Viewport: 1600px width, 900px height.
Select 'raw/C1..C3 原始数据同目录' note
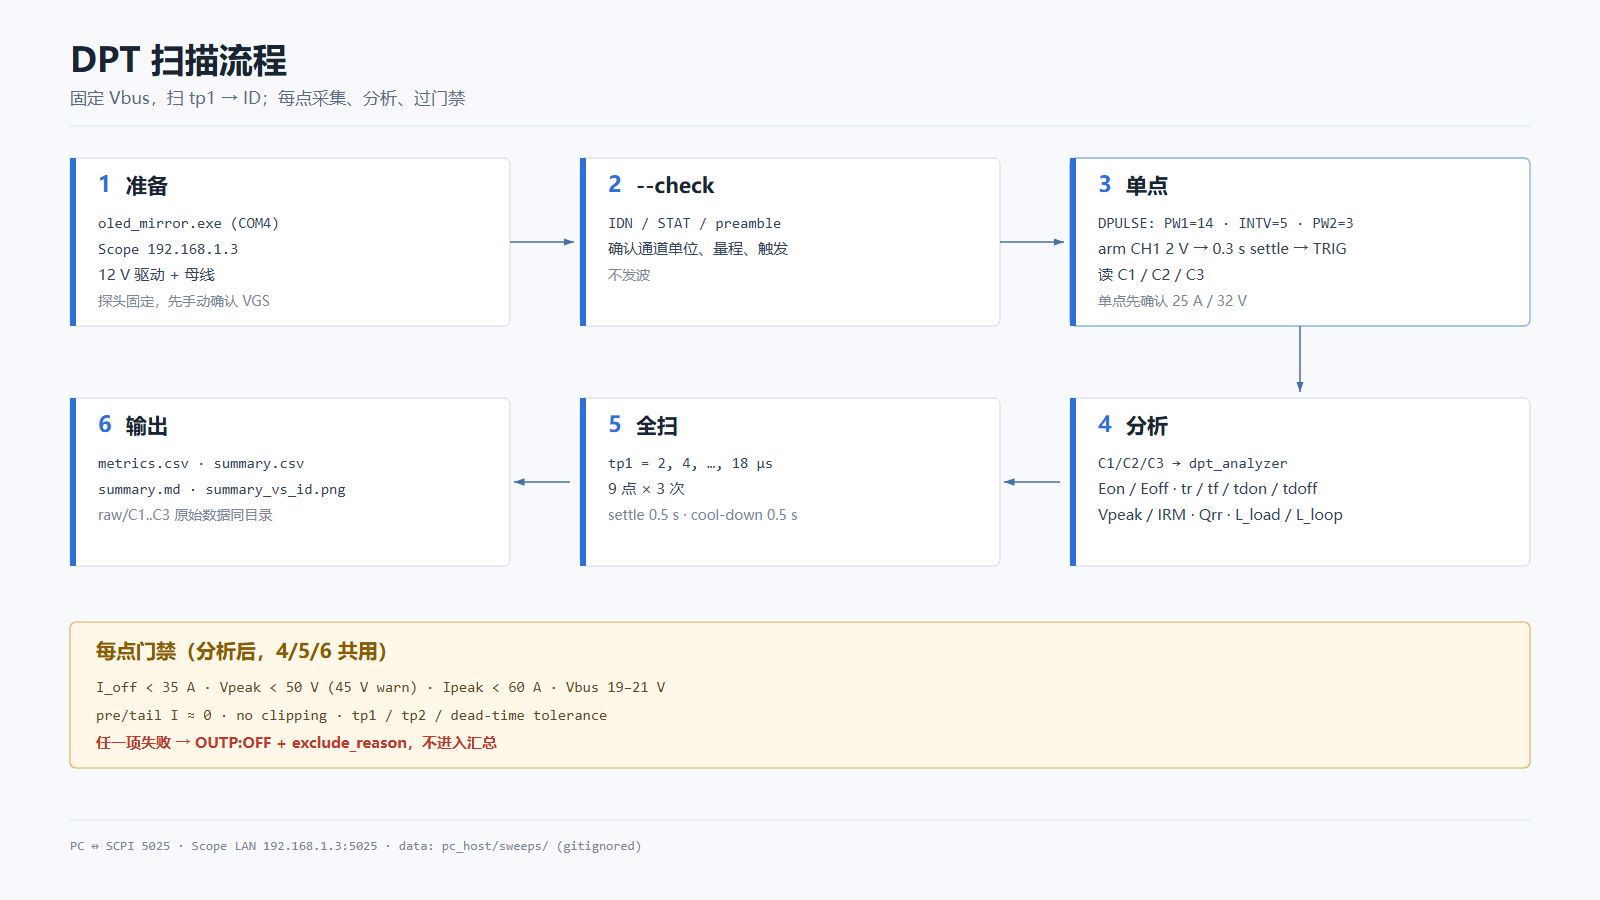185,515
